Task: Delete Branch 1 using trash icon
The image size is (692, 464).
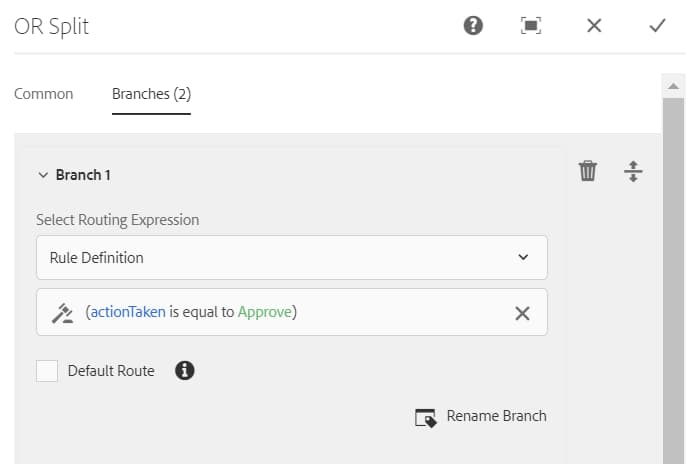Action: click(588, 171)
